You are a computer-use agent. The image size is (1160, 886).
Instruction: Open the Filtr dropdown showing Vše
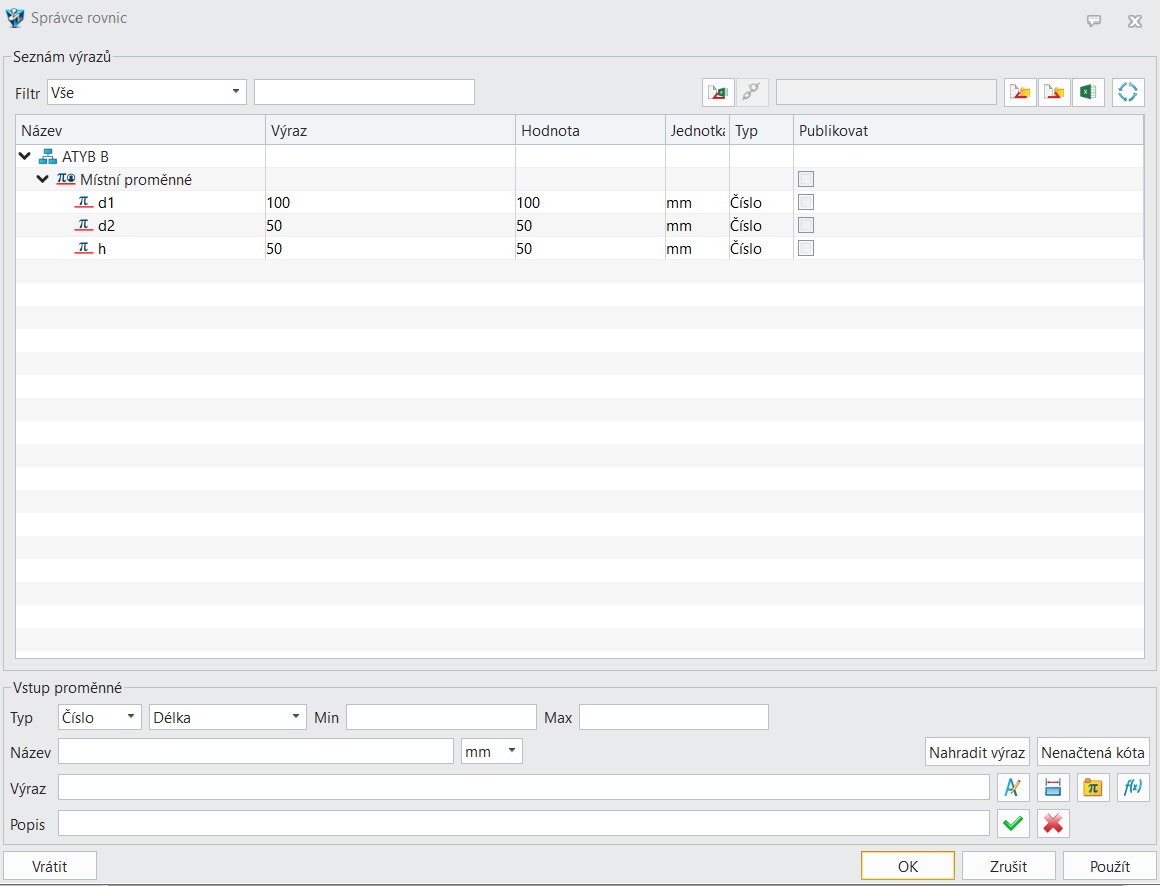146,92
